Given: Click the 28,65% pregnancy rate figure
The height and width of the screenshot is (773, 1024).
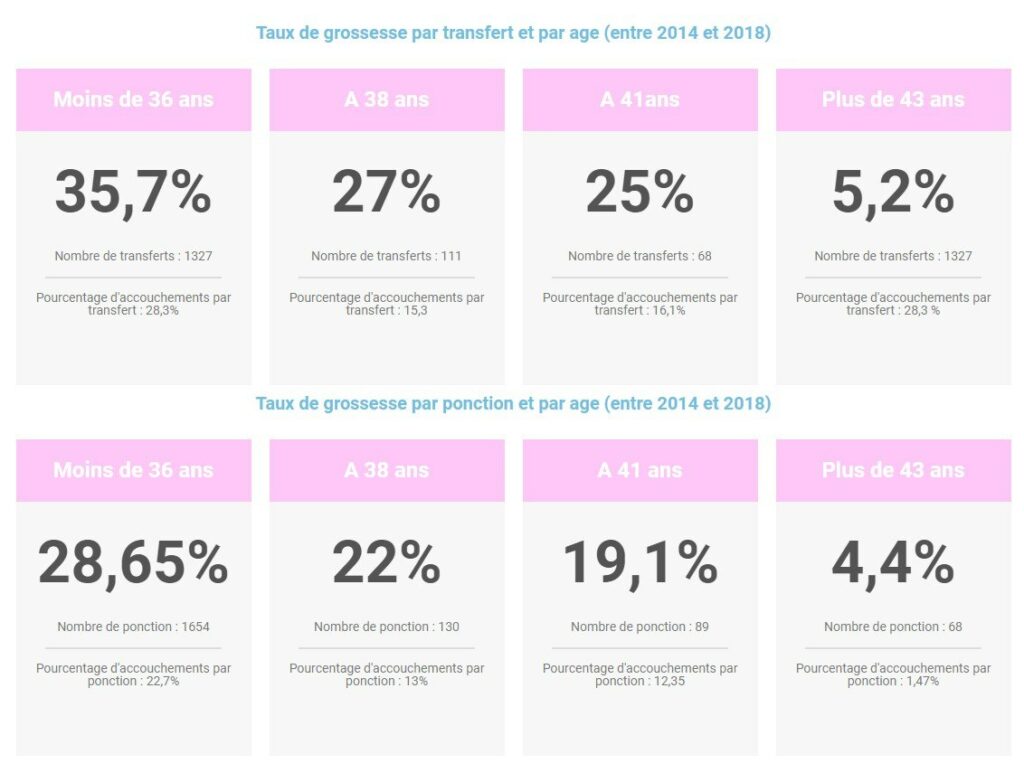Looking at the screenshot, I should point(133,563).
